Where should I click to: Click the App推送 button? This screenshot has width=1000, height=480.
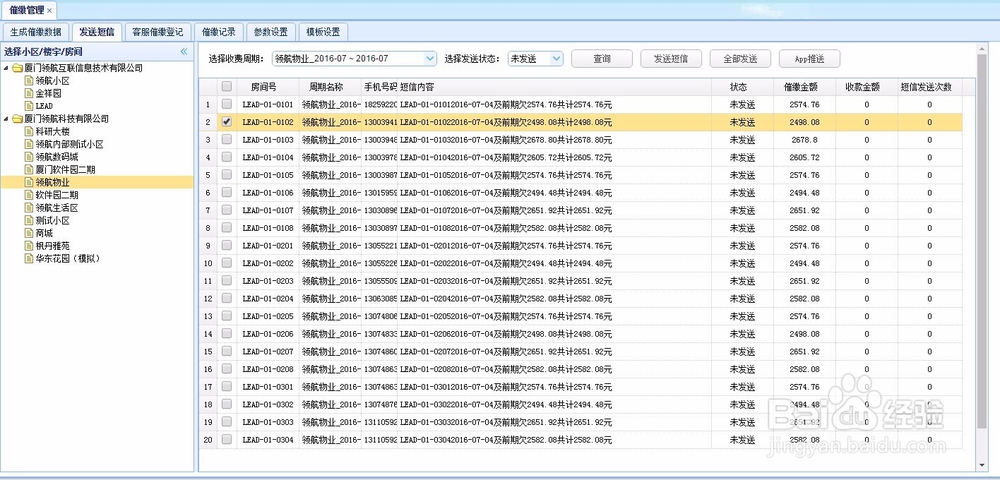pyautogui.click(x=809, y=59)
